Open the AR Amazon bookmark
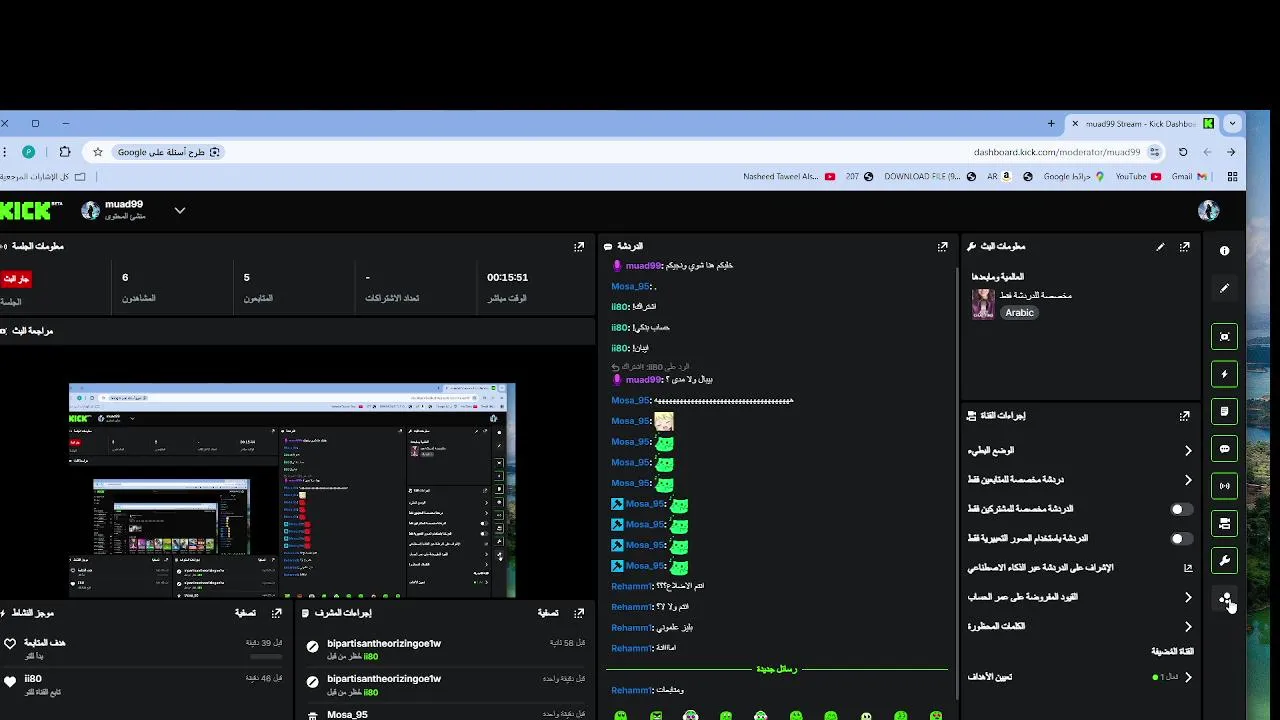This screenshot has width=1280, height=720. [x=1000, y=176]
